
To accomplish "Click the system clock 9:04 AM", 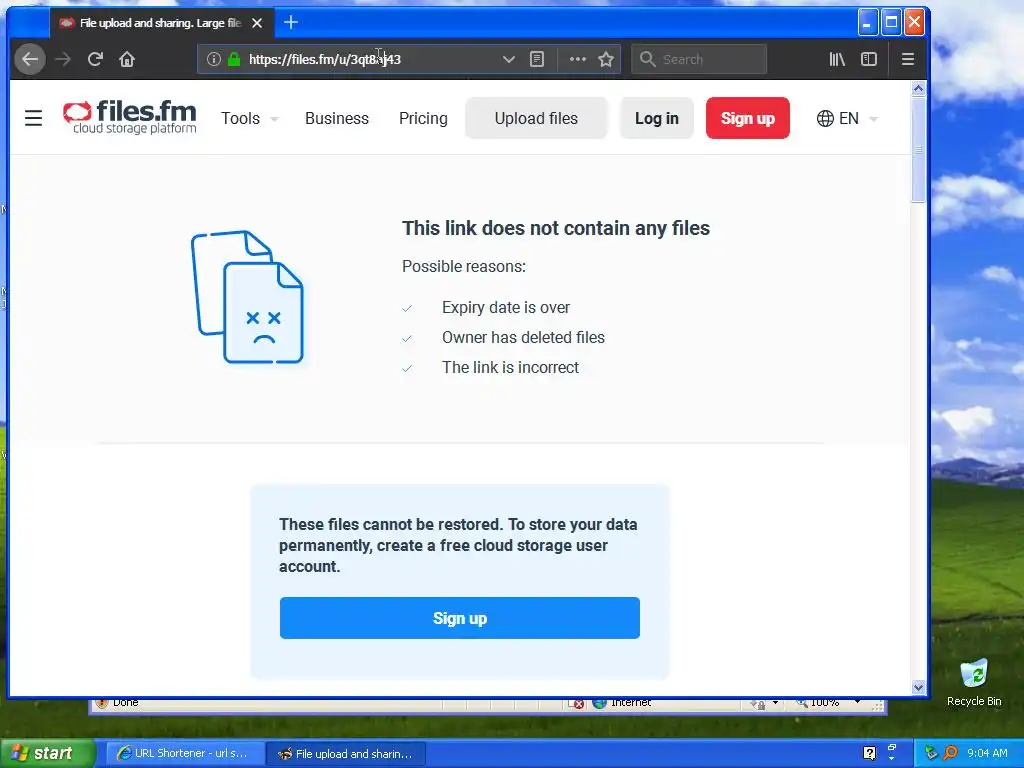I will (x=987, y=753).
